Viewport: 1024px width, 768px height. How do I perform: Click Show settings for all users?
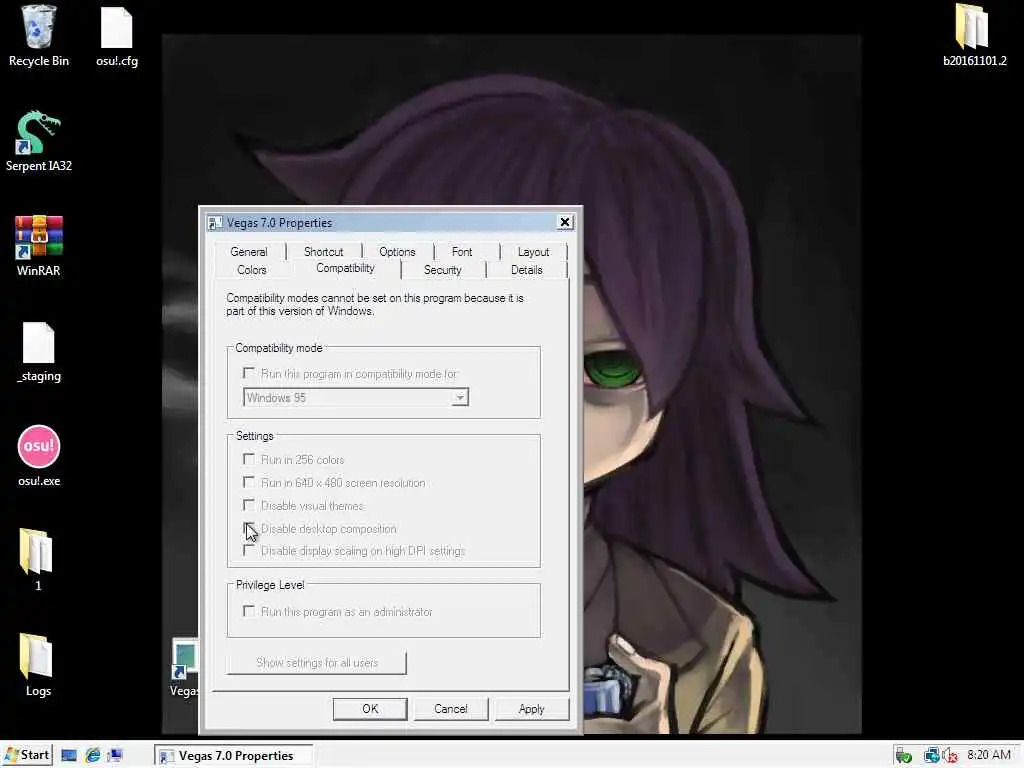[x=317, y=663]
